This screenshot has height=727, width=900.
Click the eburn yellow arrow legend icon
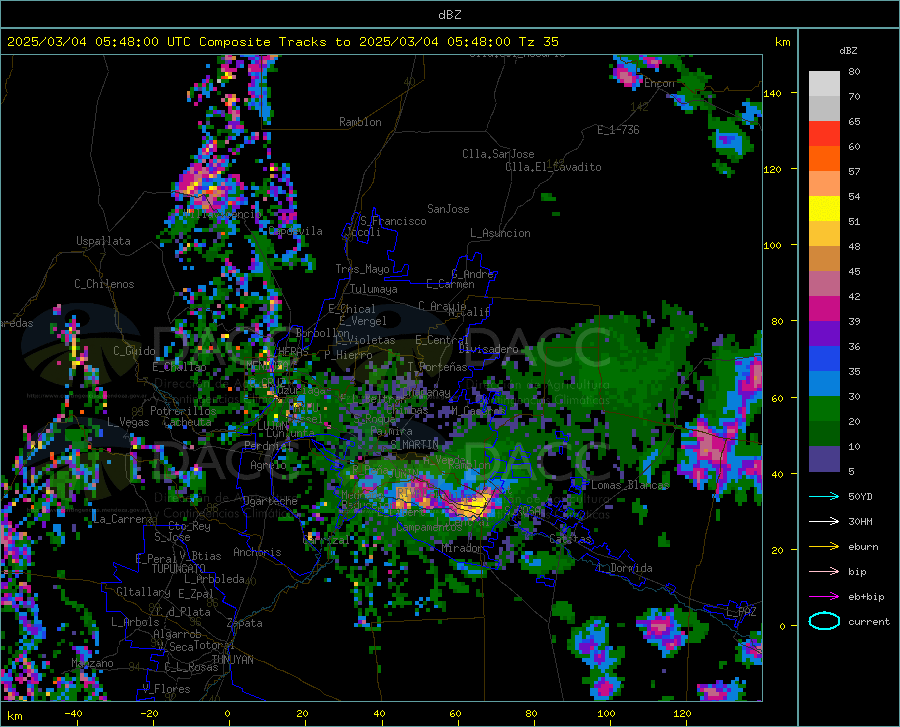(824, 547)
